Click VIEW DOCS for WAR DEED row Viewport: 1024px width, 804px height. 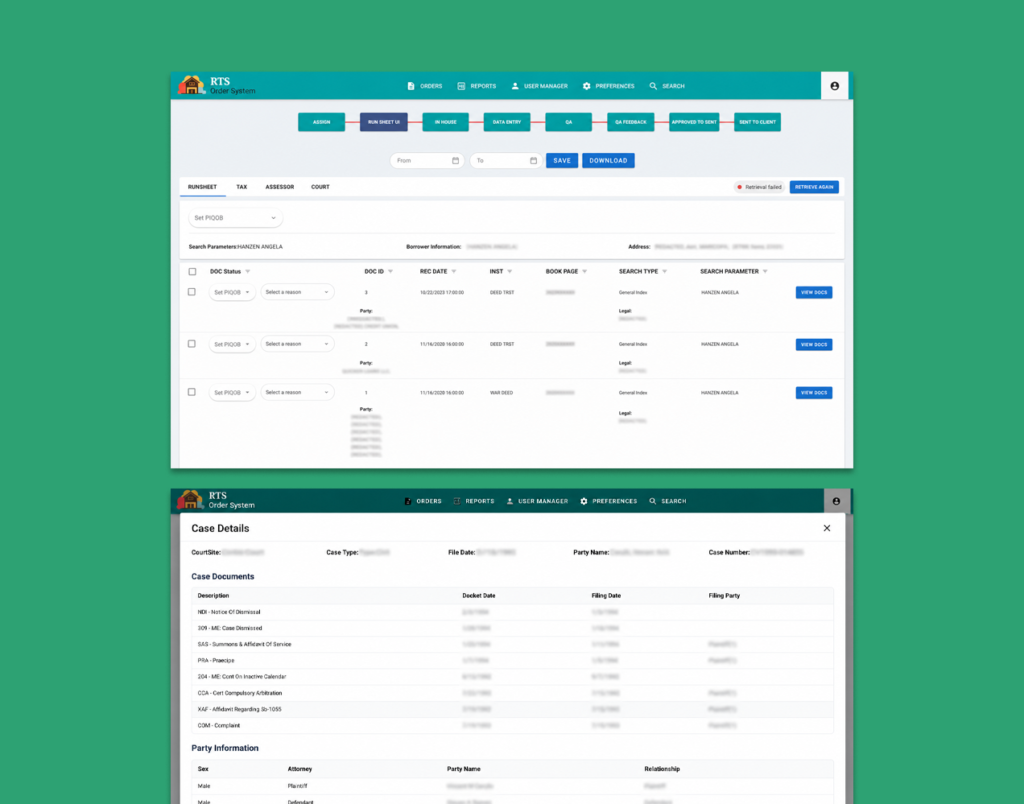point(814,393)
